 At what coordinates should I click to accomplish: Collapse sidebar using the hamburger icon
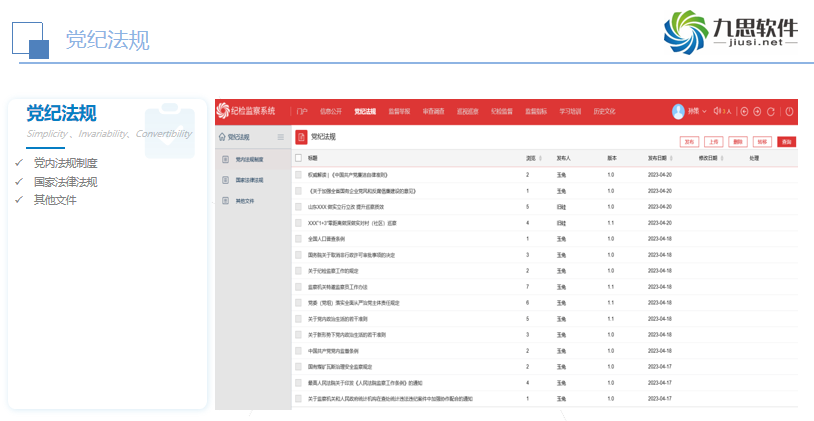[x=281, y=137]
